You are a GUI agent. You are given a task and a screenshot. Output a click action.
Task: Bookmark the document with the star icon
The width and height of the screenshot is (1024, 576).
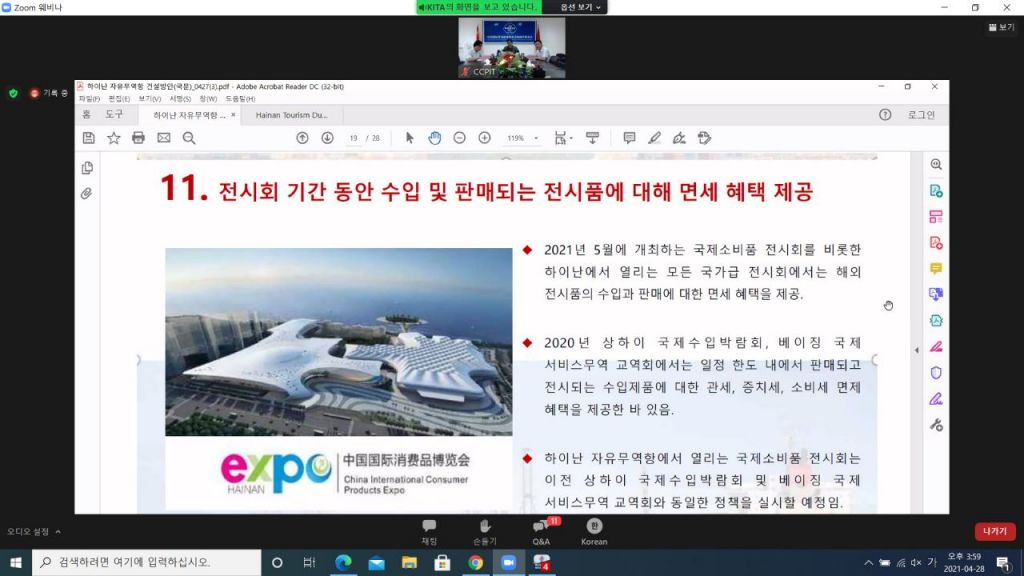point(113,138)
